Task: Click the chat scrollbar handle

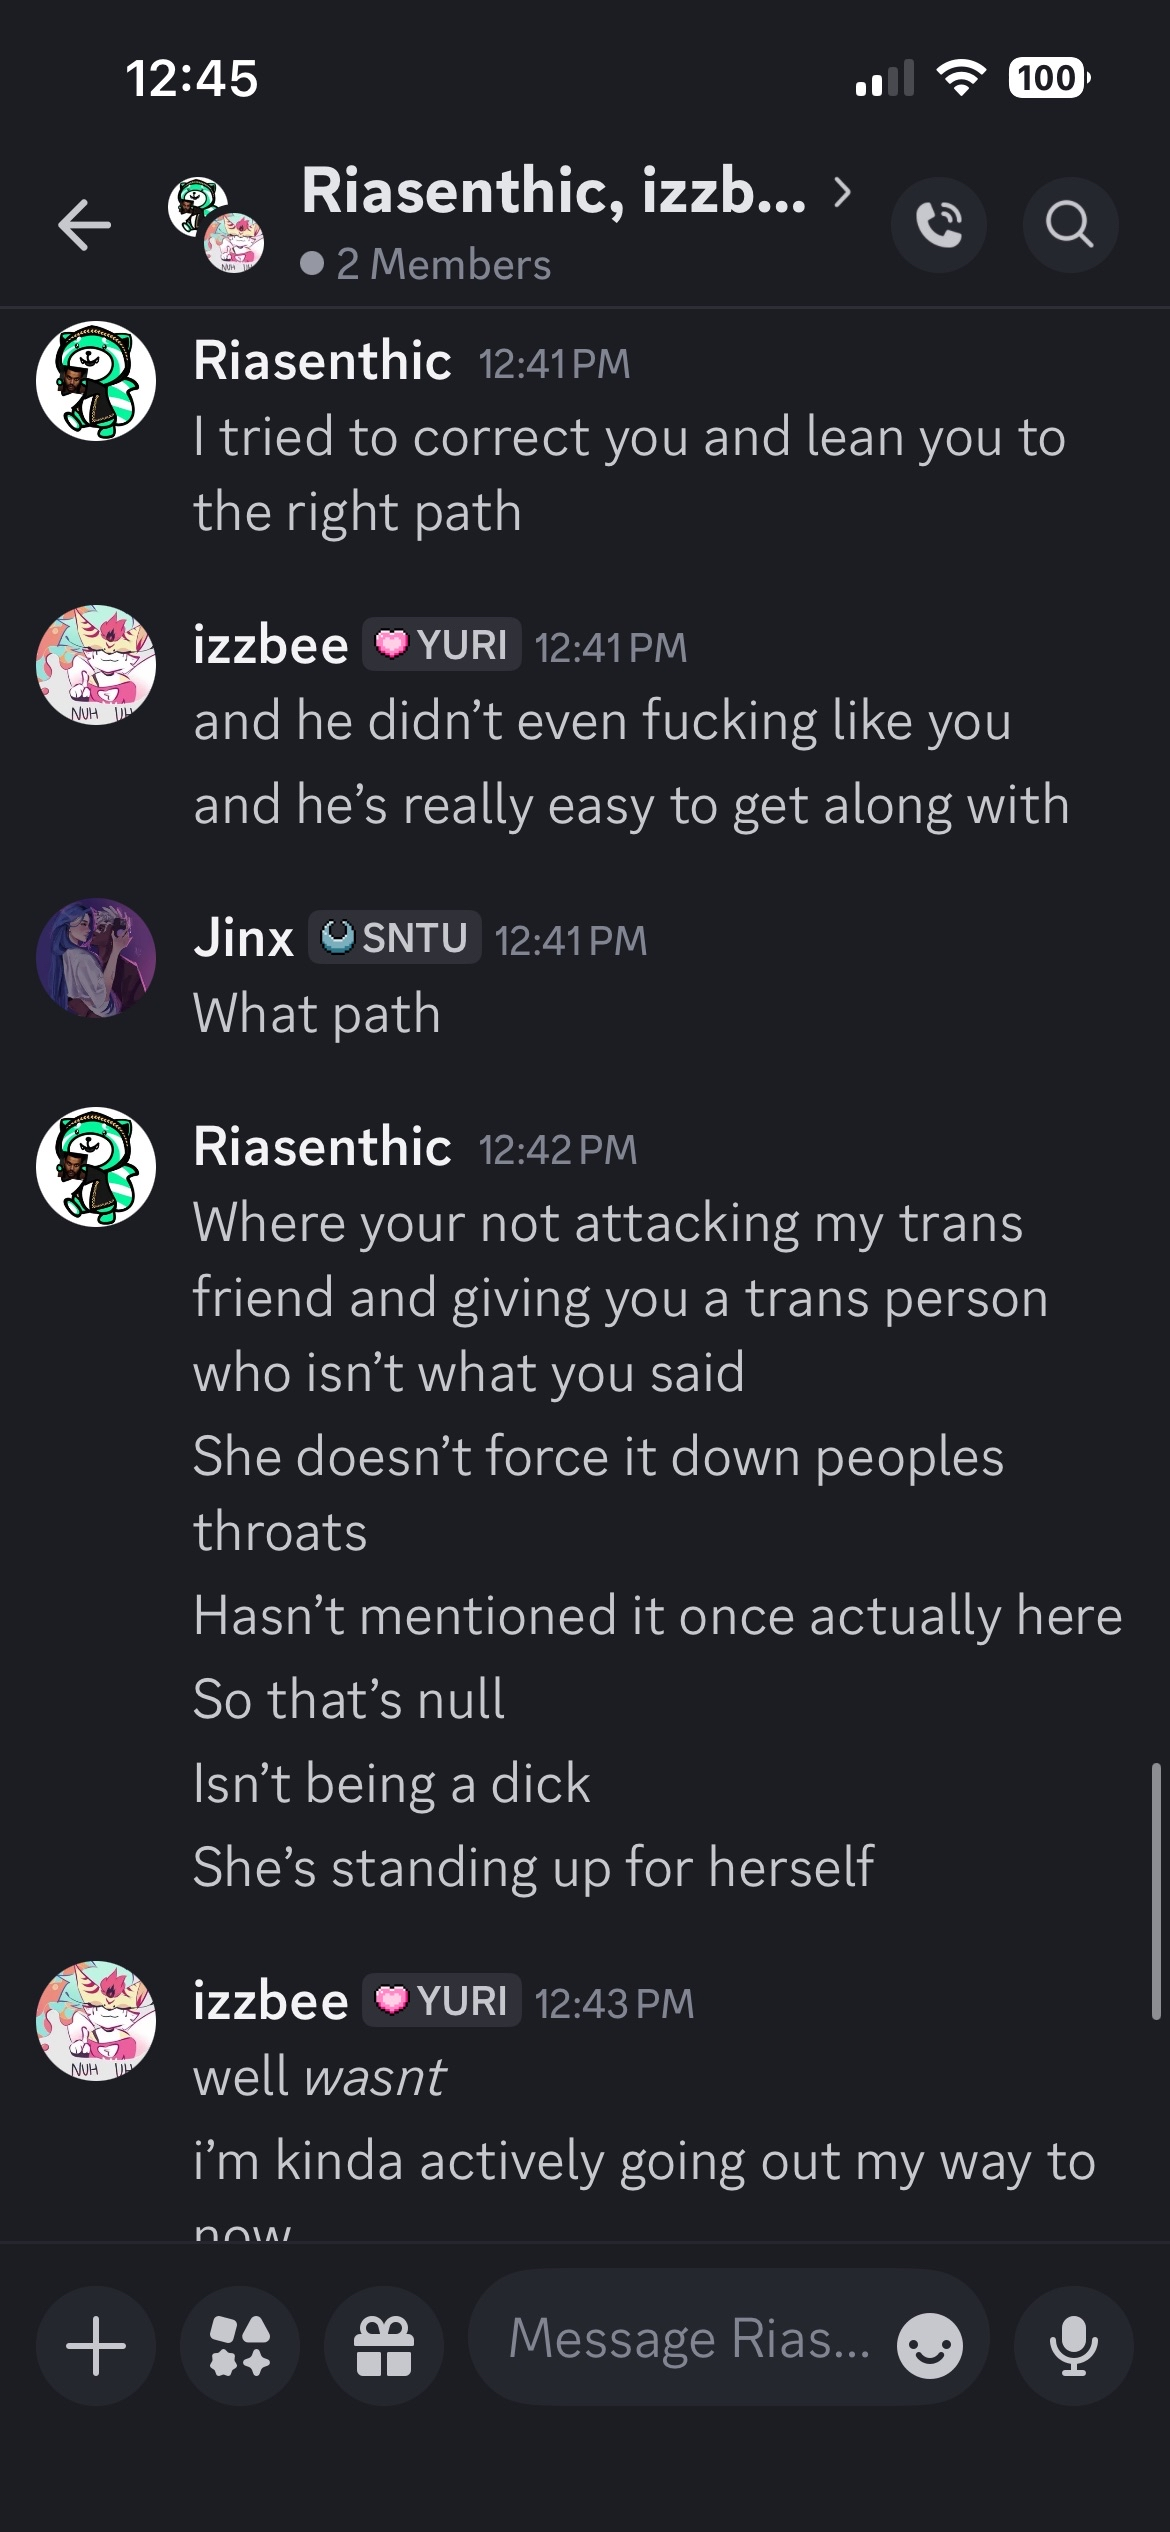Action: pyautogui.click(x=1156, y=1891)
